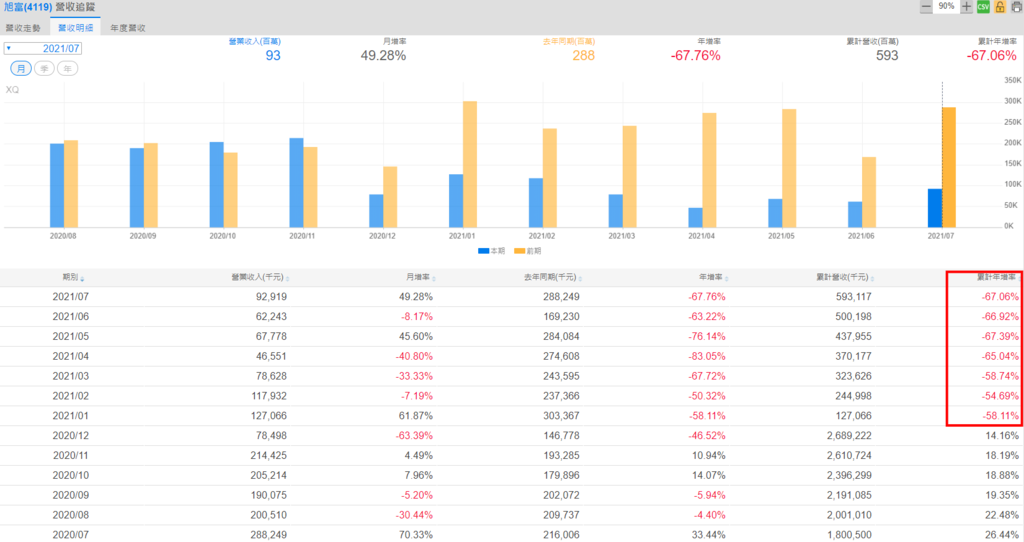Screen dimensions: 1024x542
Task: Click the 旭富(4119) stock name link
Action: (28, 7)
